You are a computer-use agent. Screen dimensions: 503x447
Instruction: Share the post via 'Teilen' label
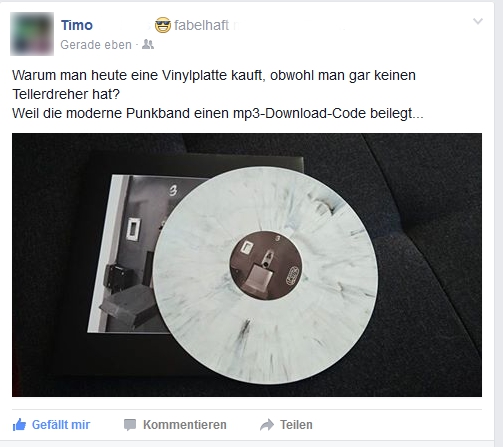(x=296, y=425)
